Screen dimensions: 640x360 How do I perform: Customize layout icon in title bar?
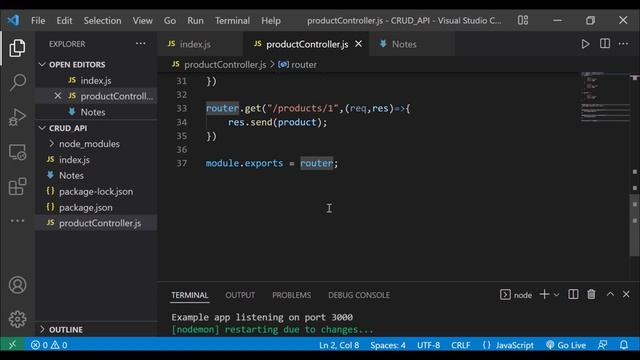[523, 20]
